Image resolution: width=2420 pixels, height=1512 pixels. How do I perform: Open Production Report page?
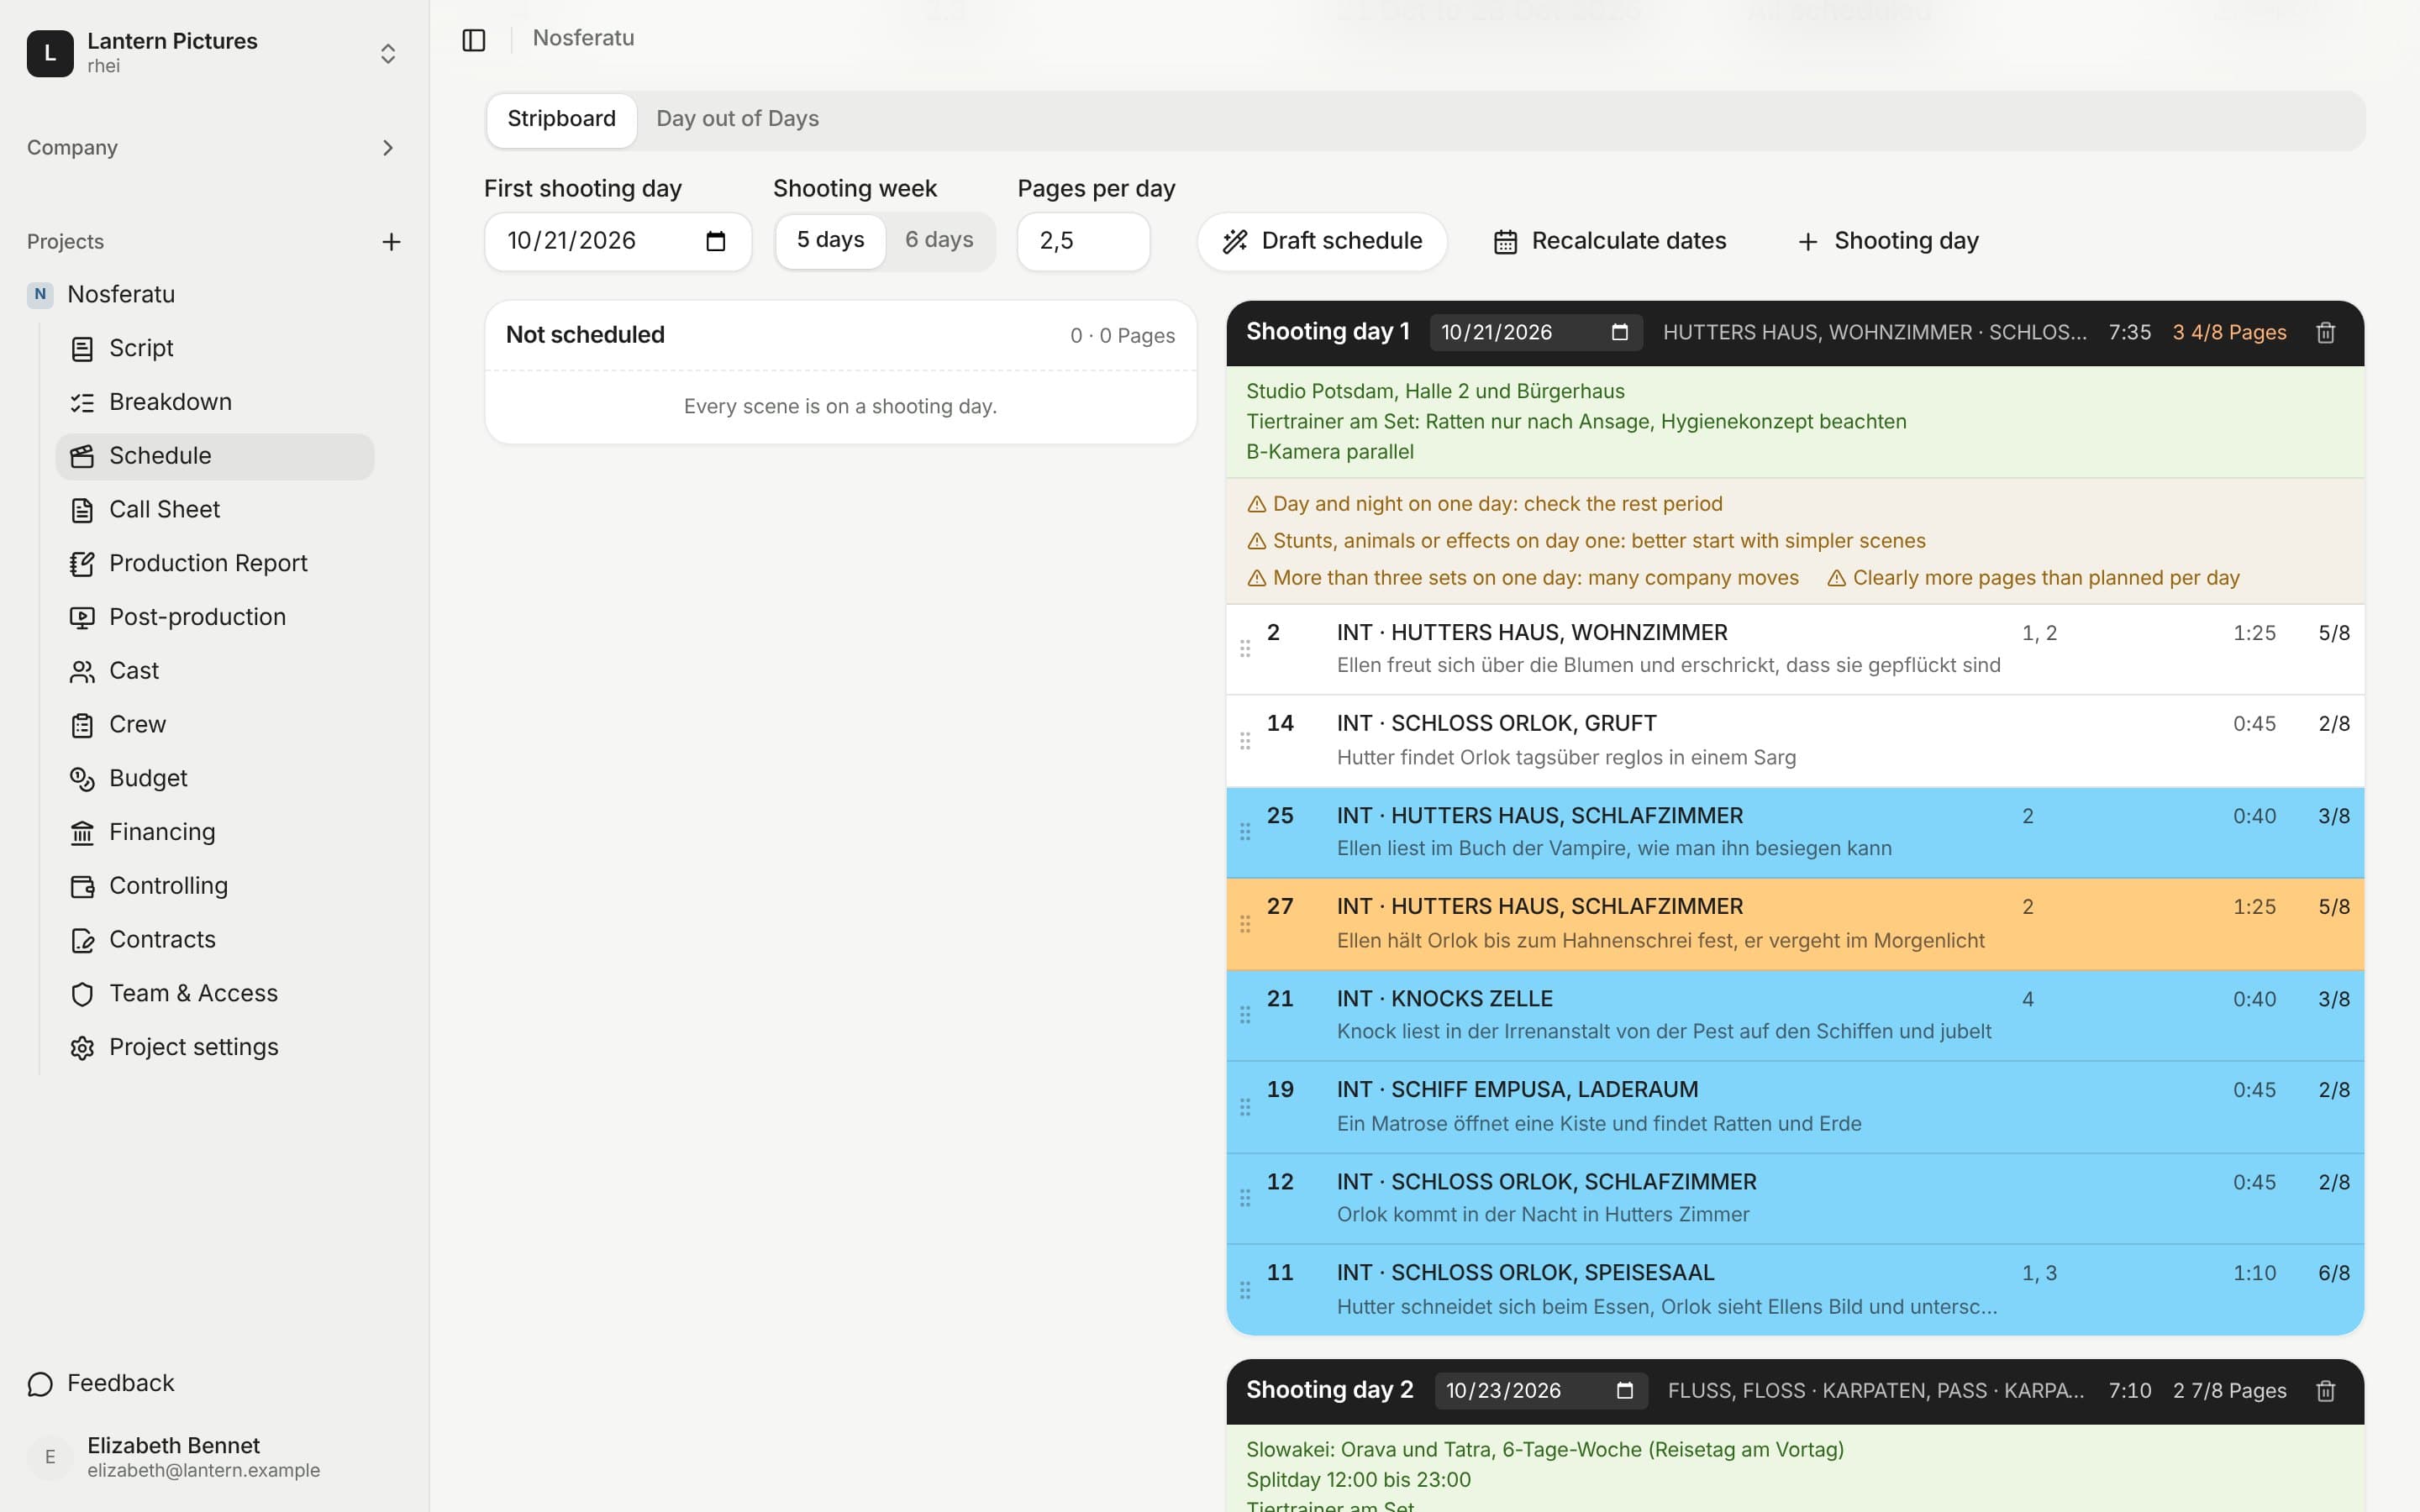(x=215, y=564)
